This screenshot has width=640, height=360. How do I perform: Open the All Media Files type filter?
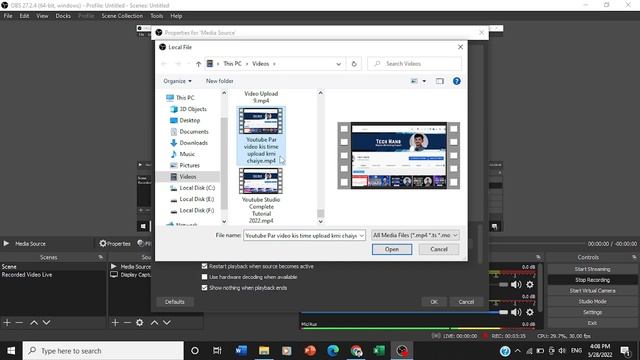click(x=415, y=236)
